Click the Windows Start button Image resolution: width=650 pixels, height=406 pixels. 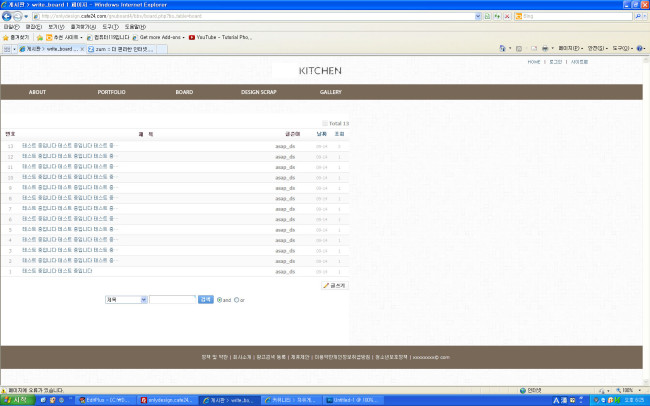pos(17,399)
